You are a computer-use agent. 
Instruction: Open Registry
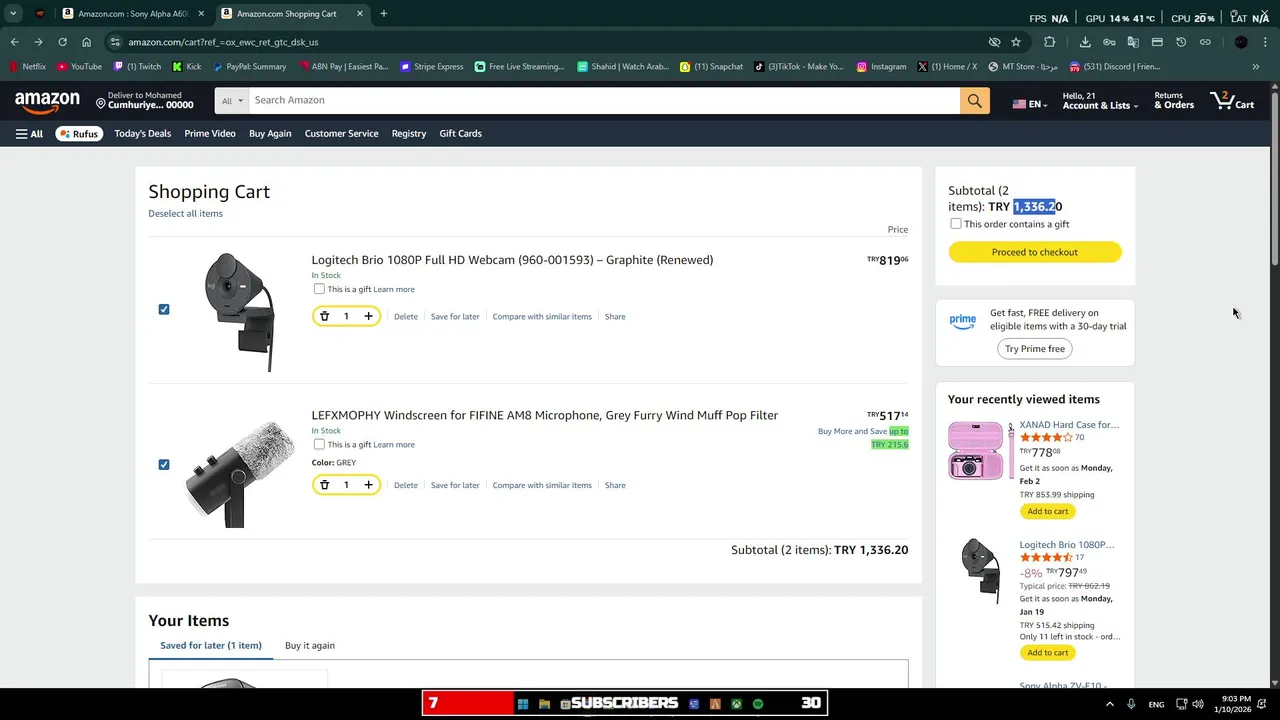tap(409, 133)
